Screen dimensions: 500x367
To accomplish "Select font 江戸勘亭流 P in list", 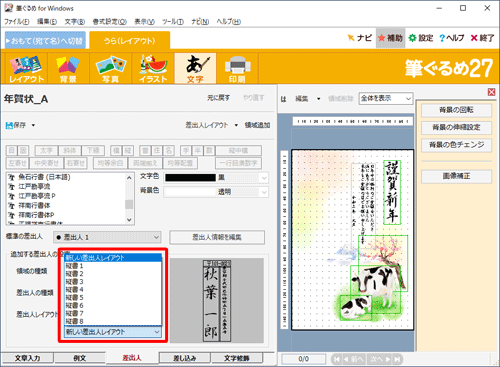I will tap(37, 196).
